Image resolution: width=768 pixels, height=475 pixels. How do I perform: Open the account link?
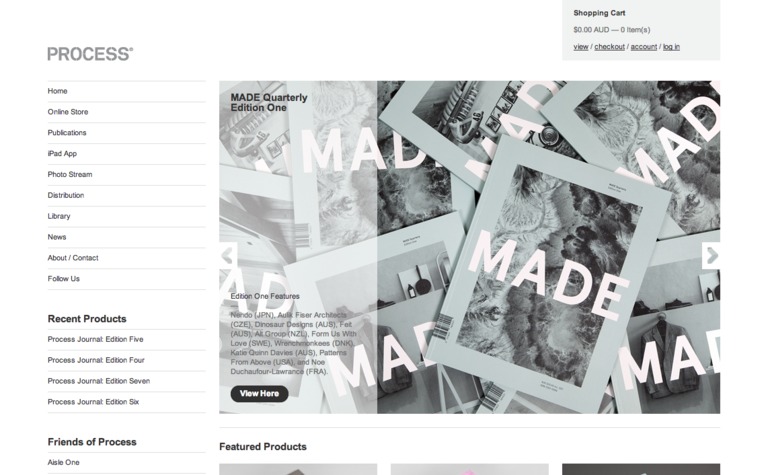644,47
